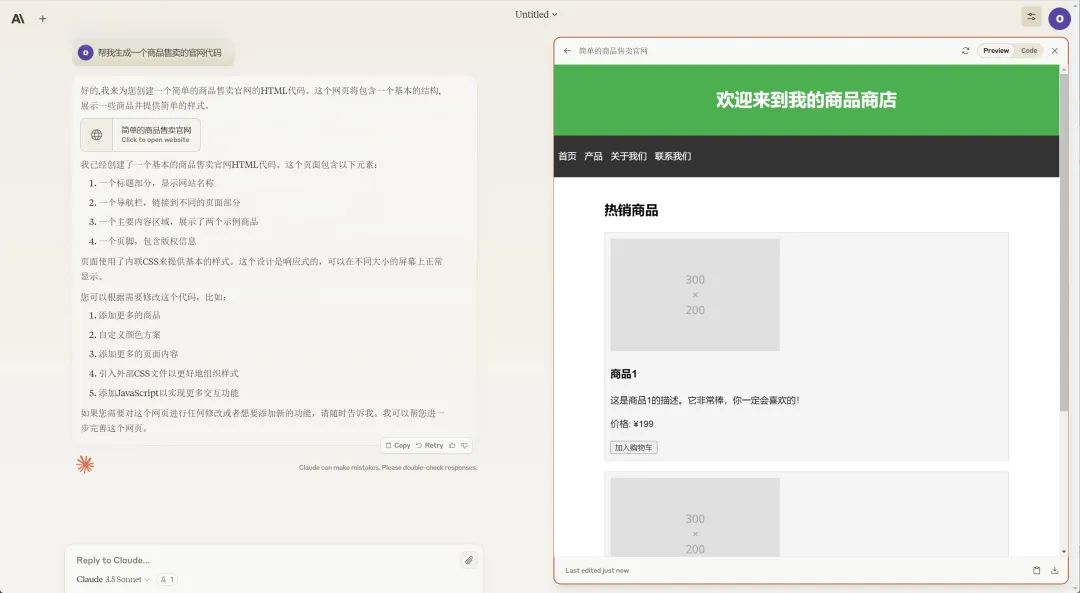Open the 简单的商品售卖官网 artifact card
The image size is (1080, 593).
pyautogui.click(x=141, y=134)
